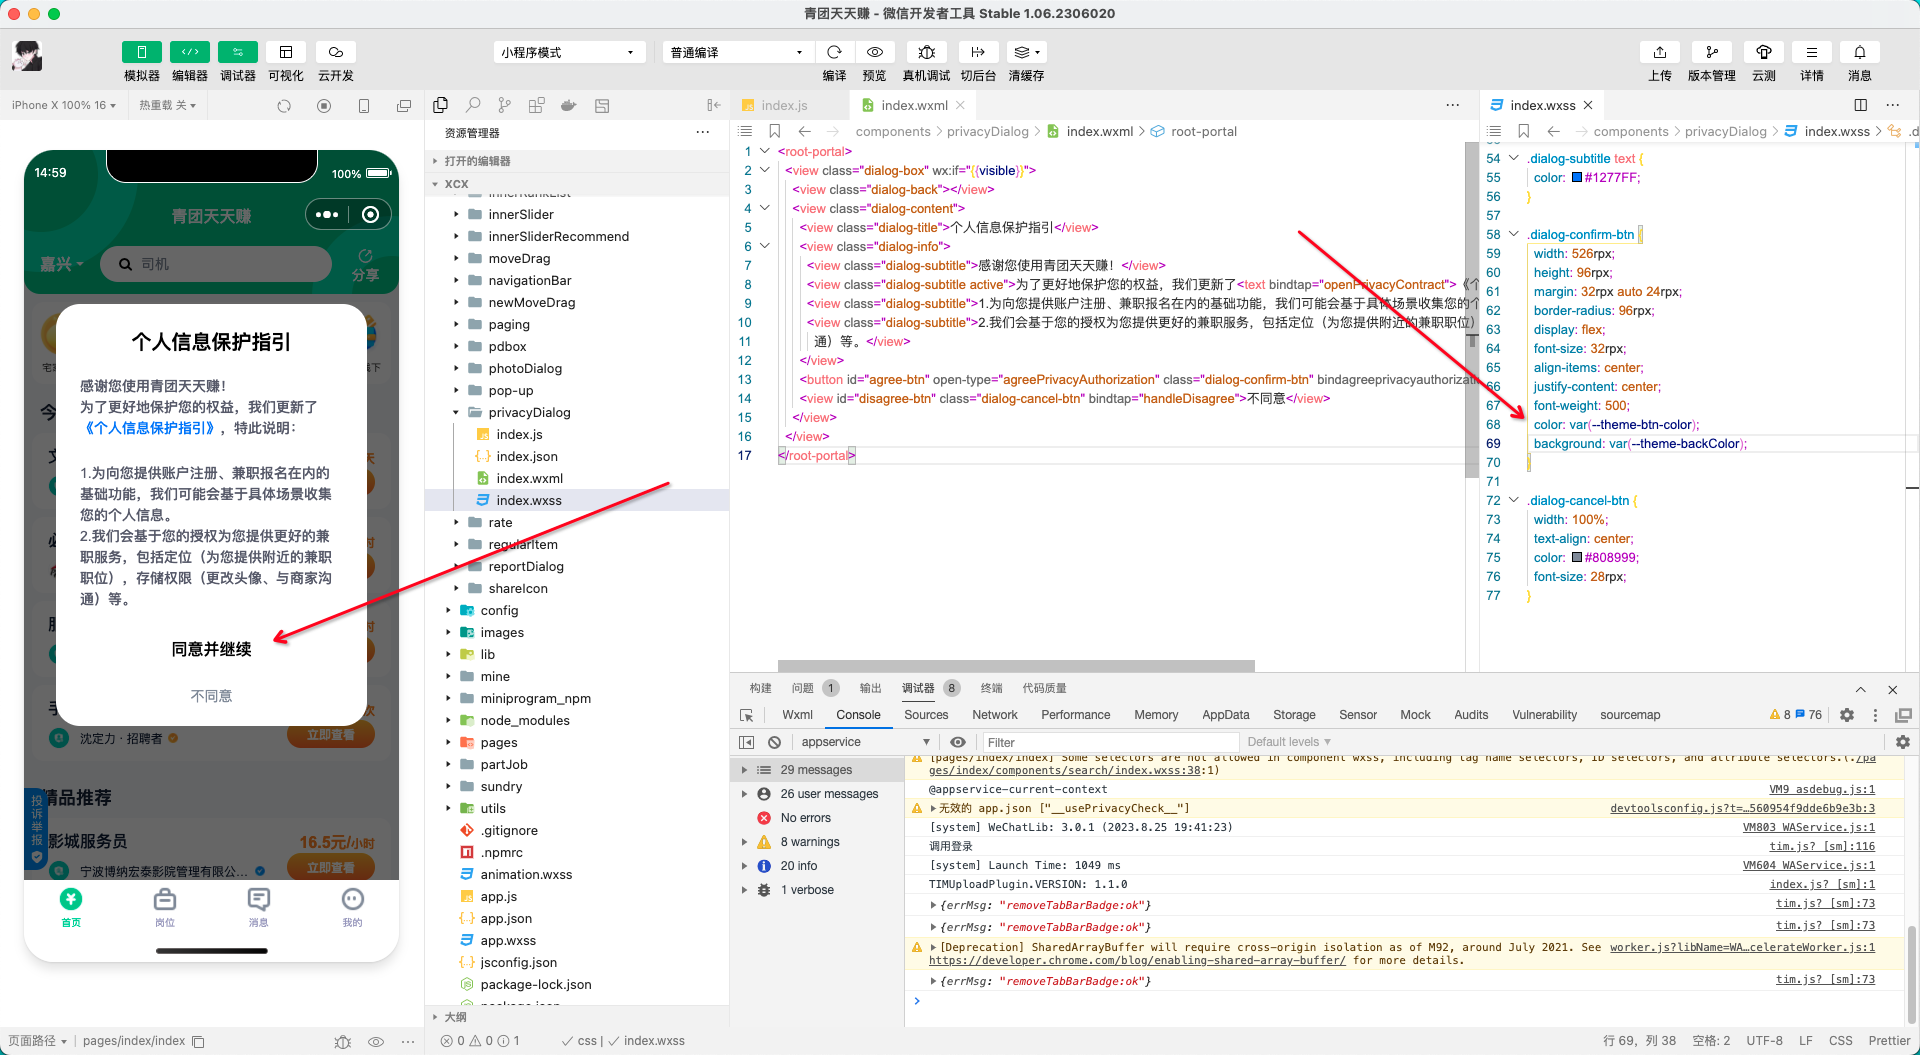The height and width of the screenshot is (1055, 1920).
Task: Click the simulator stop icon
Action: coord(324,106)
